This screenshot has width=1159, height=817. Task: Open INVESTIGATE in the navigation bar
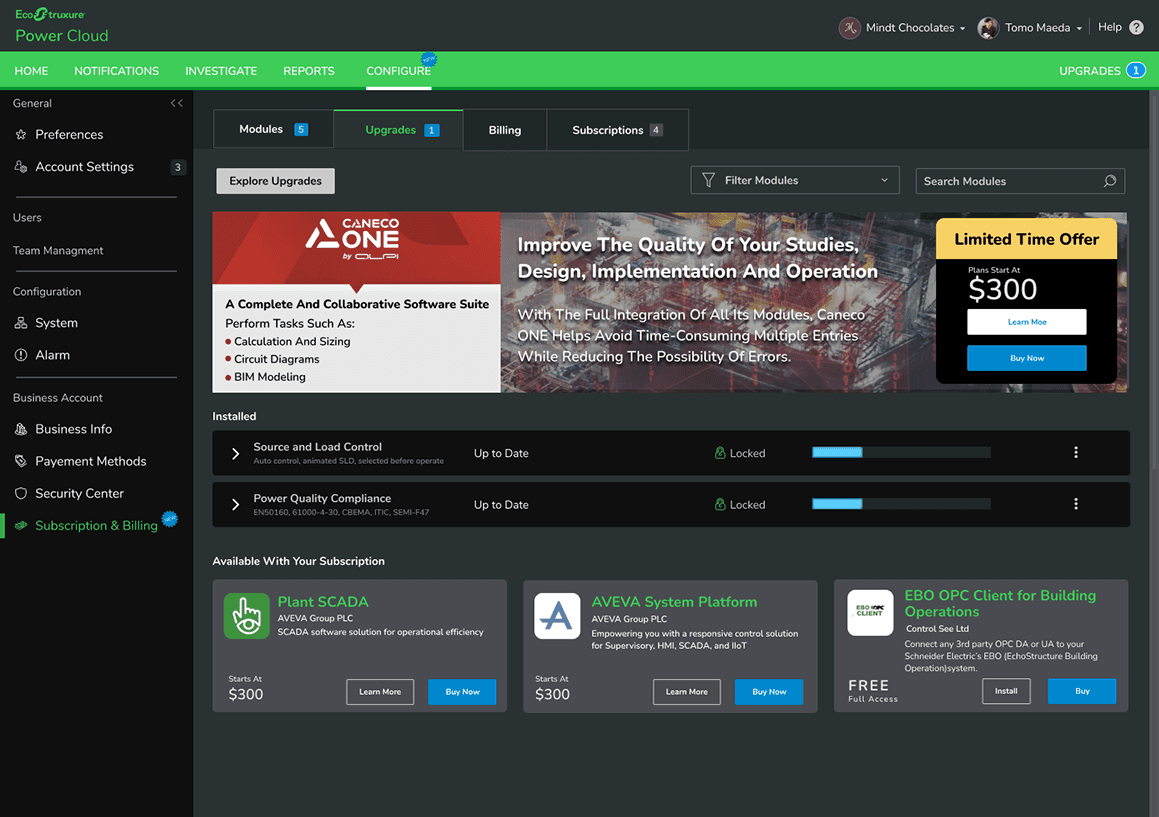click(221, 71)
